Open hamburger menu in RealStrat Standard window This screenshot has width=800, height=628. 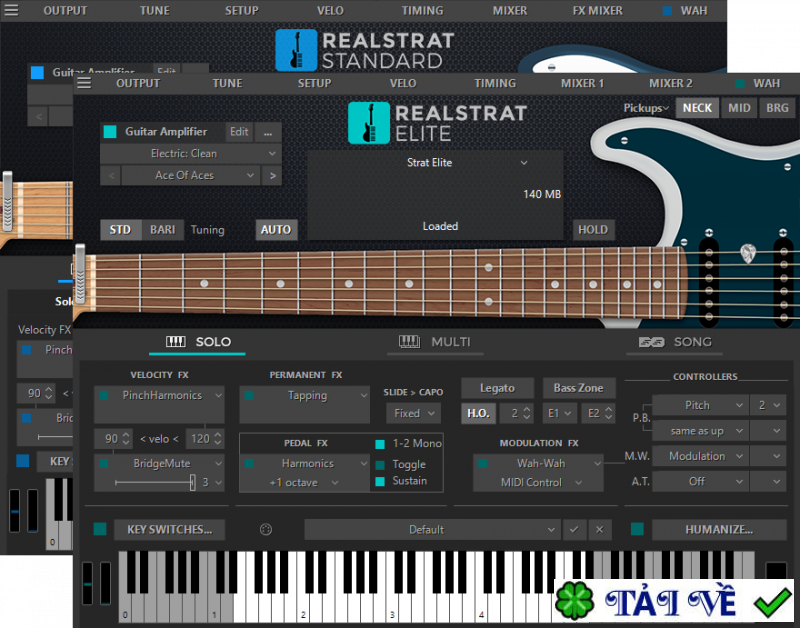pyautogui.click(x=11, y=10)
